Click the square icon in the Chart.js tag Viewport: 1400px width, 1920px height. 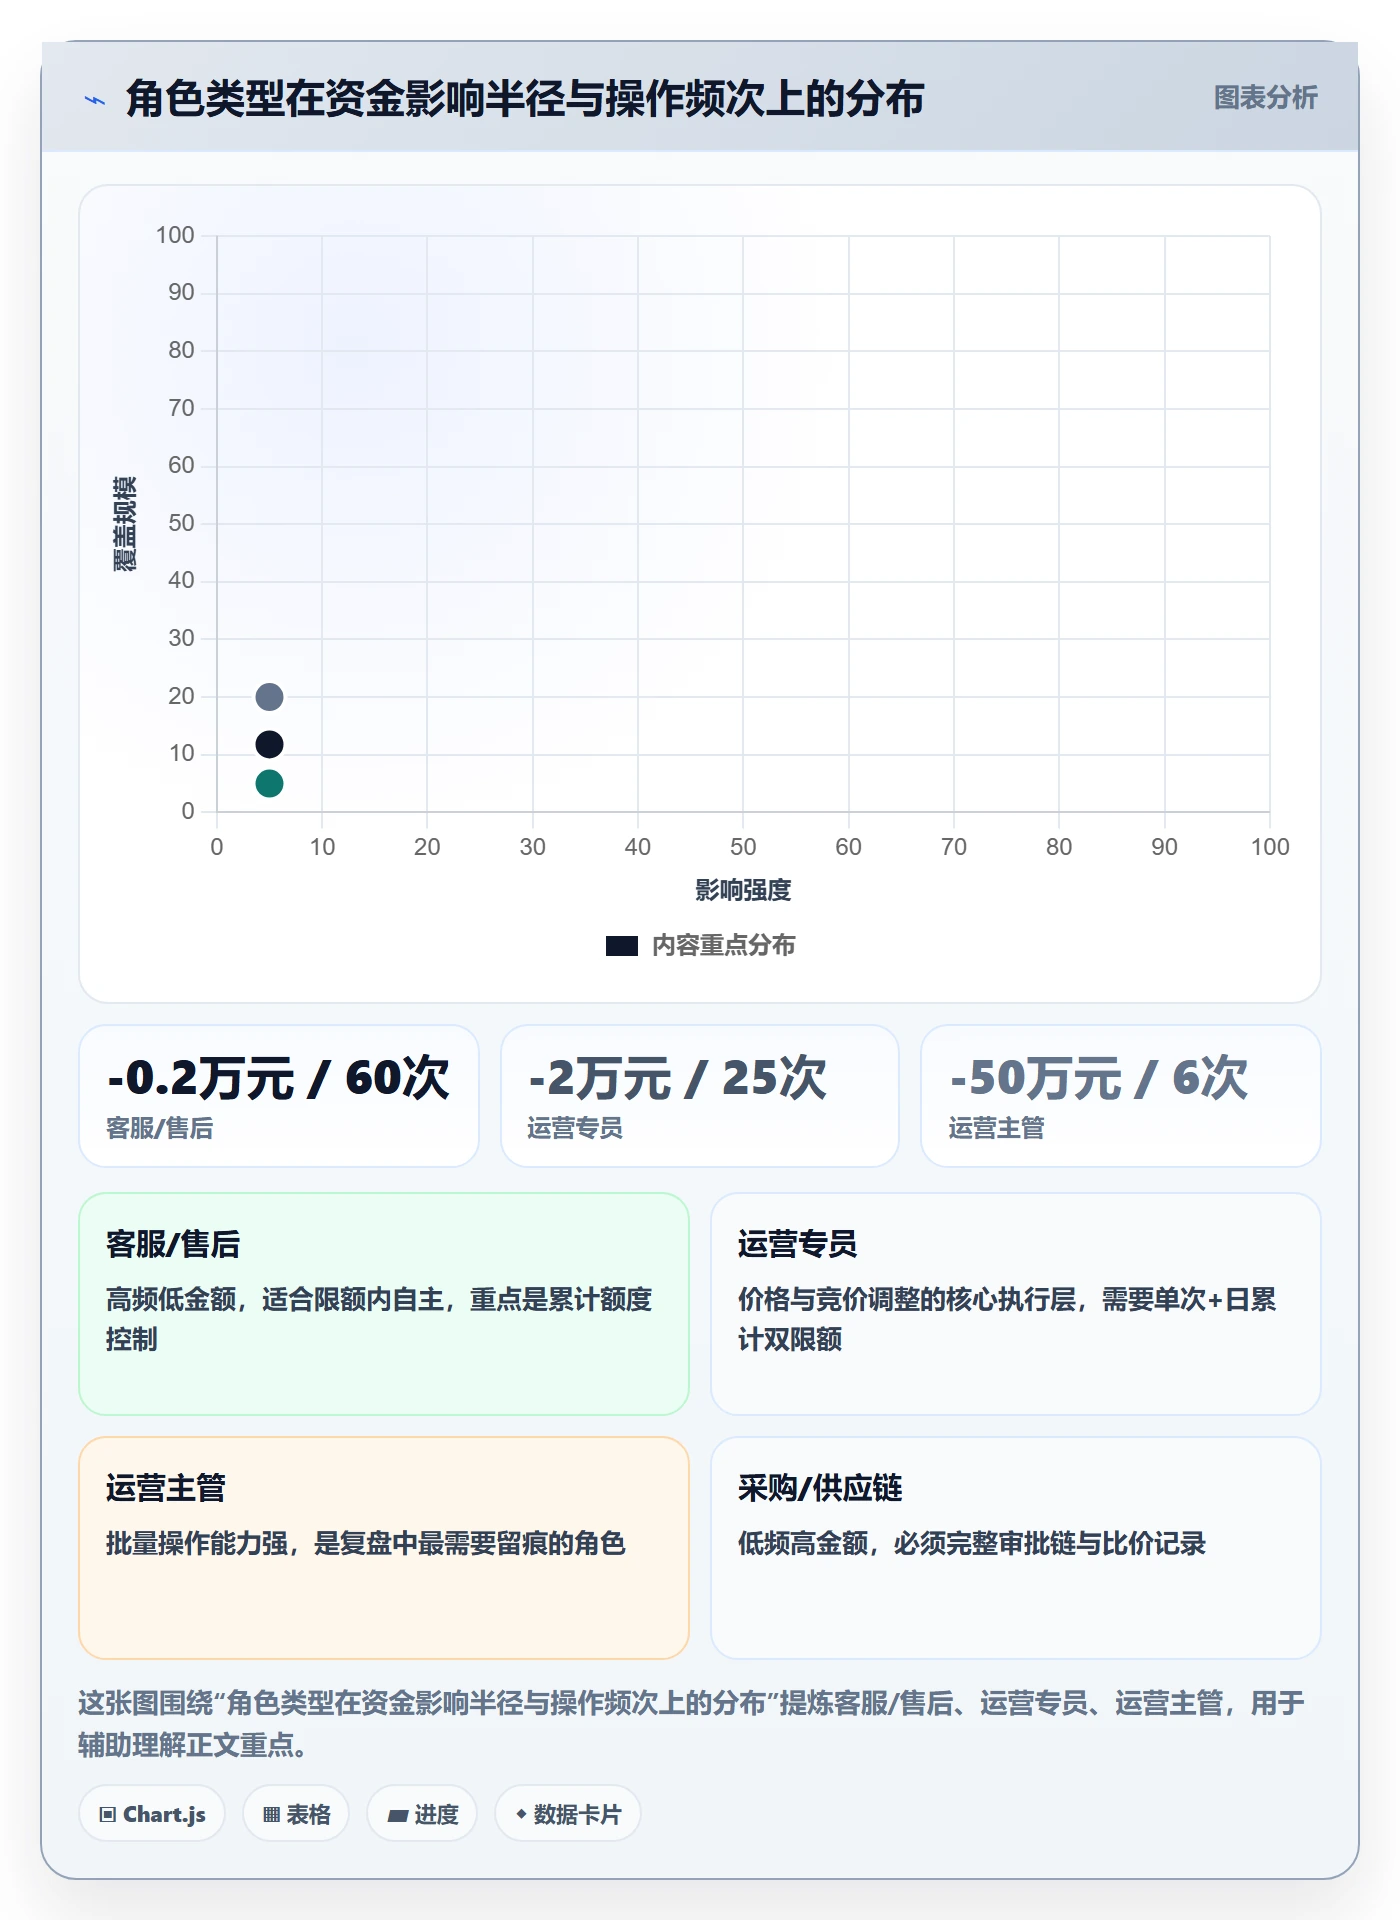pos(108,1815)
